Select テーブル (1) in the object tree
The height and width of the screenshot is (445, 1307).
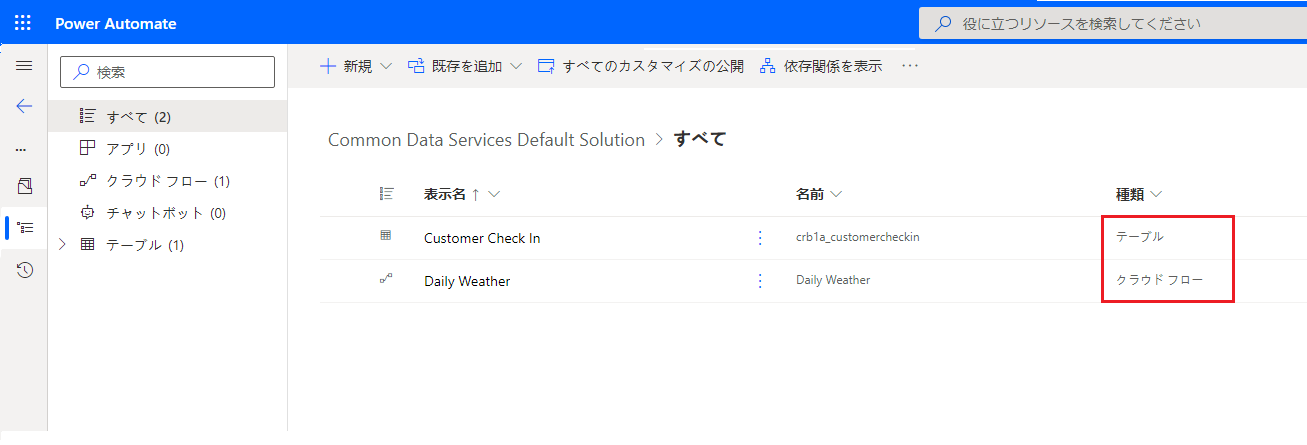167,245
